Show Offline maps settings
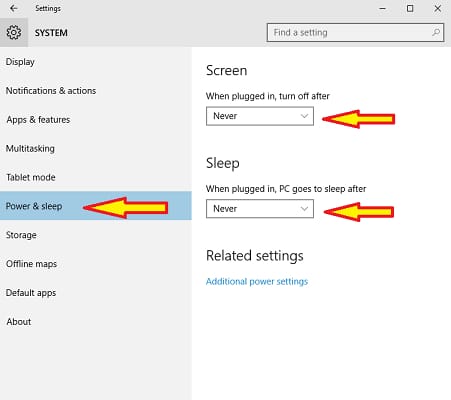The image size is (451, 400). 31,264
